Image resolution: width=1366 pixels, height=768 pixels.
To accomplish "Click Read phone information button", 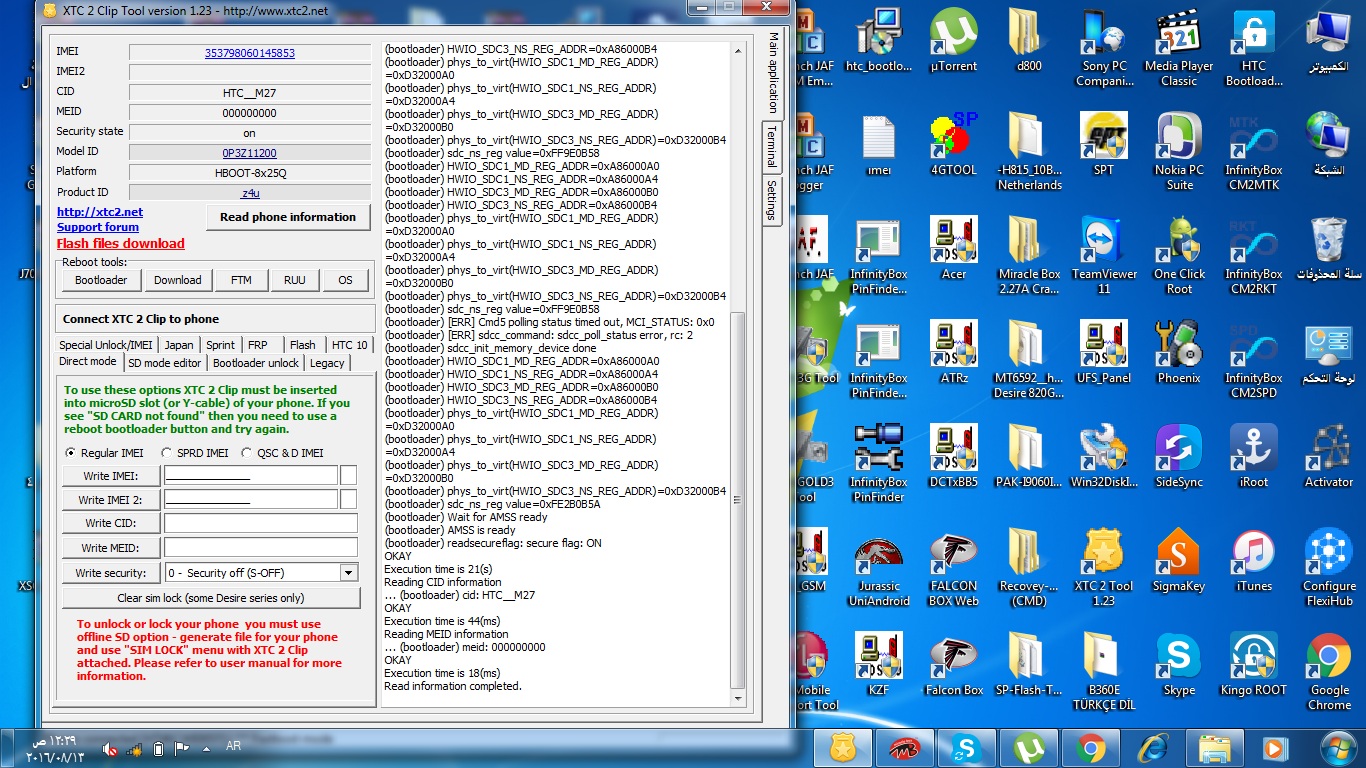I will 288,217.
